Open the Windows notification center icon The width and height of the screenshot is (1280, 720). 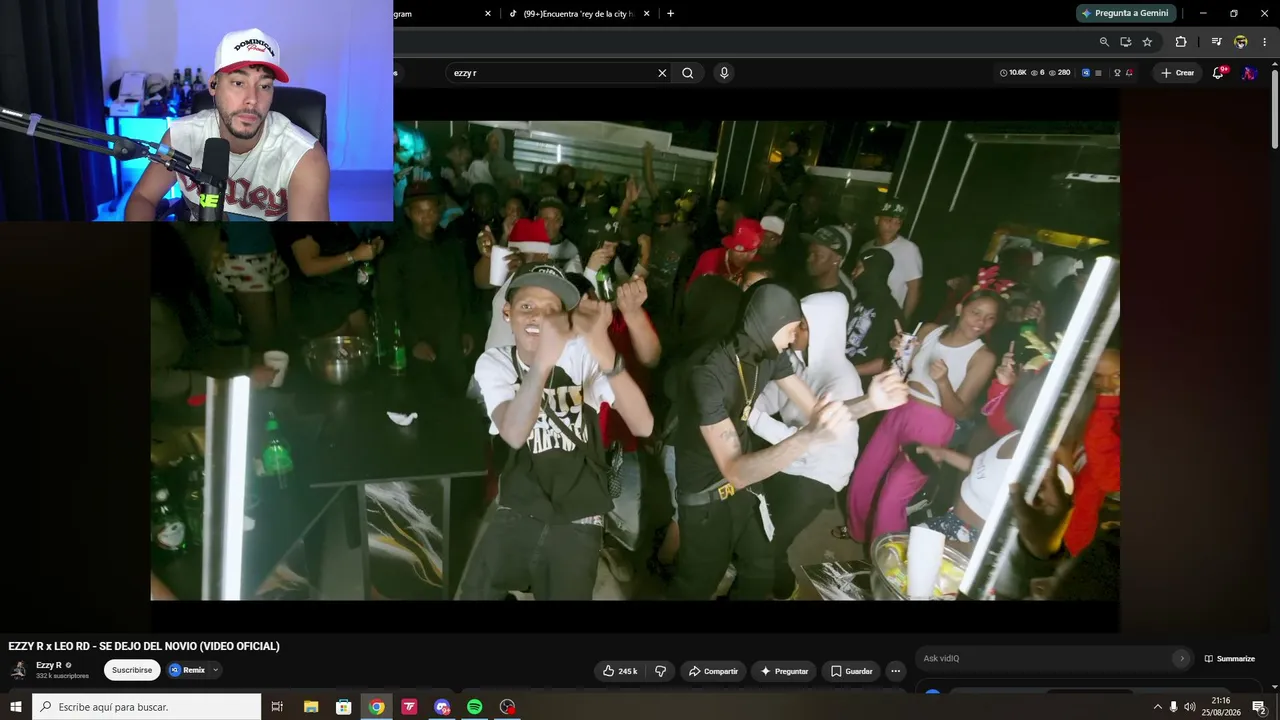[1259, 707]
